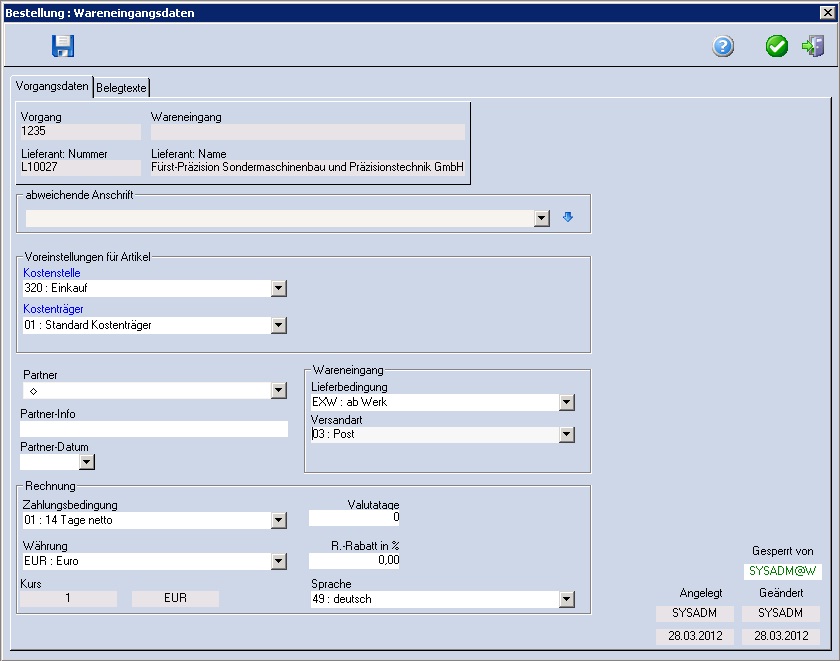Confirm with the green checkmark icon
Screen dimensions: 840x661
777,46
